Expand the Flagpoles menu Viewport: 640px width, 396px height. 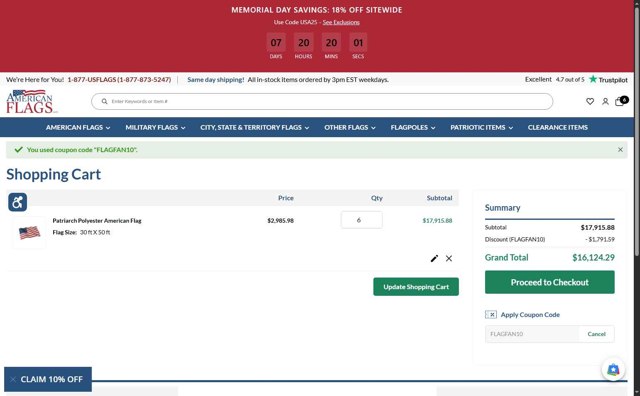[413, 127]
